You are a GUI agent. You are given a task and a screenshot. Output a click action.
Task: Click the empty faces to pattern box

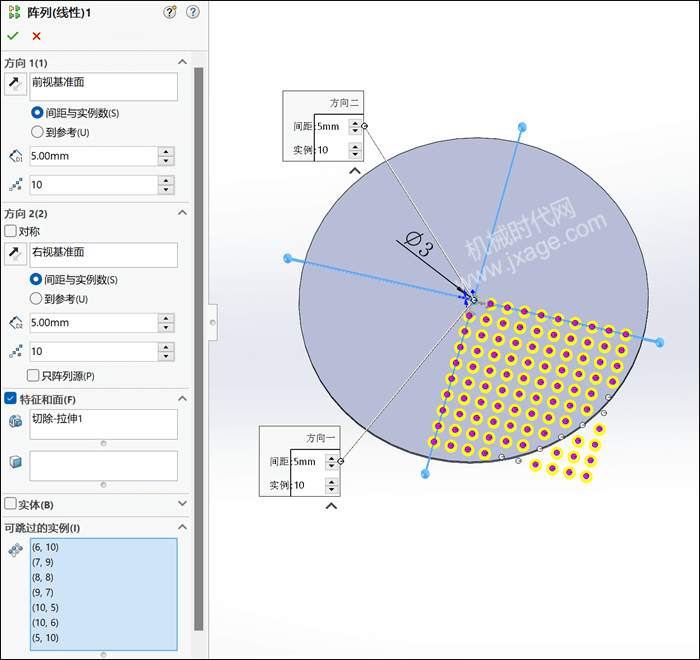coord(104,466)
